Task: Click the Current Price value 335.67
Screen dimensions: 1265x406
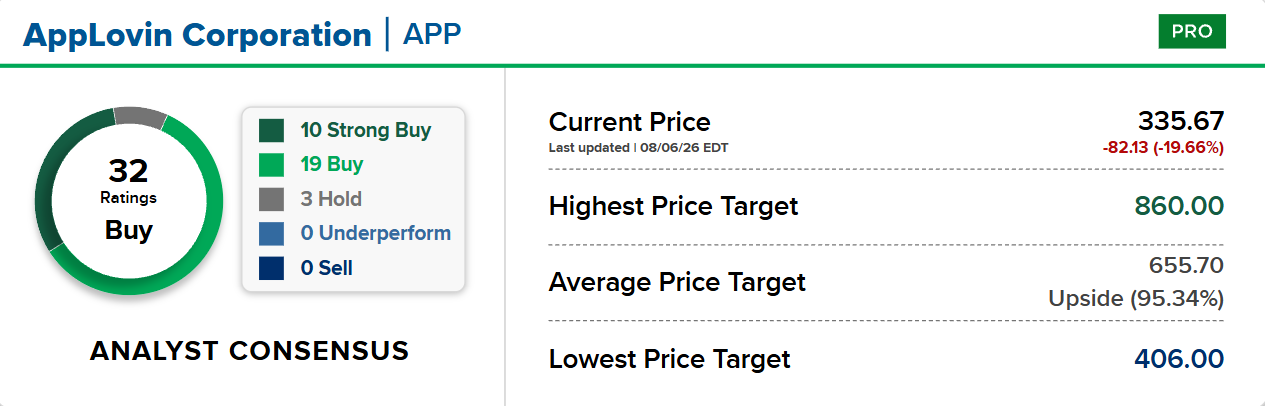Action: pos(1182,122)
